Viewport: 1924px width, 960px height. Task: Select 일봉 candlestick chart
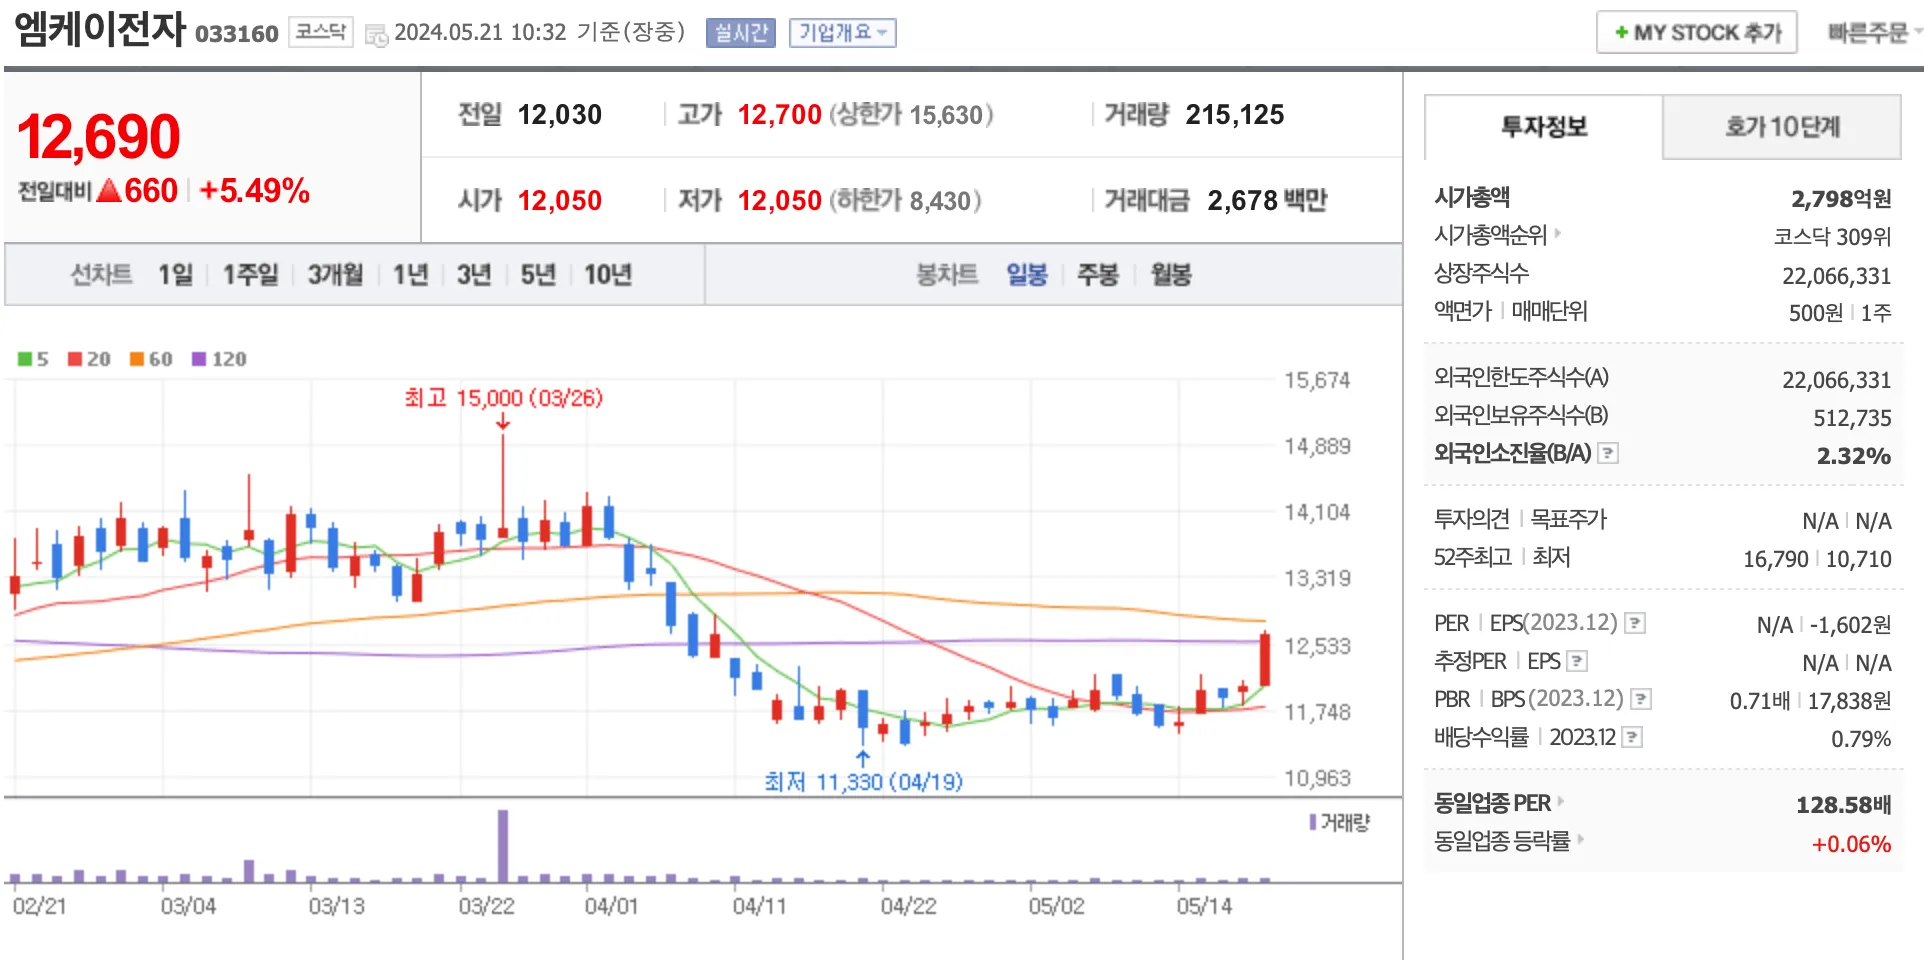click(x=1026, y=274)
